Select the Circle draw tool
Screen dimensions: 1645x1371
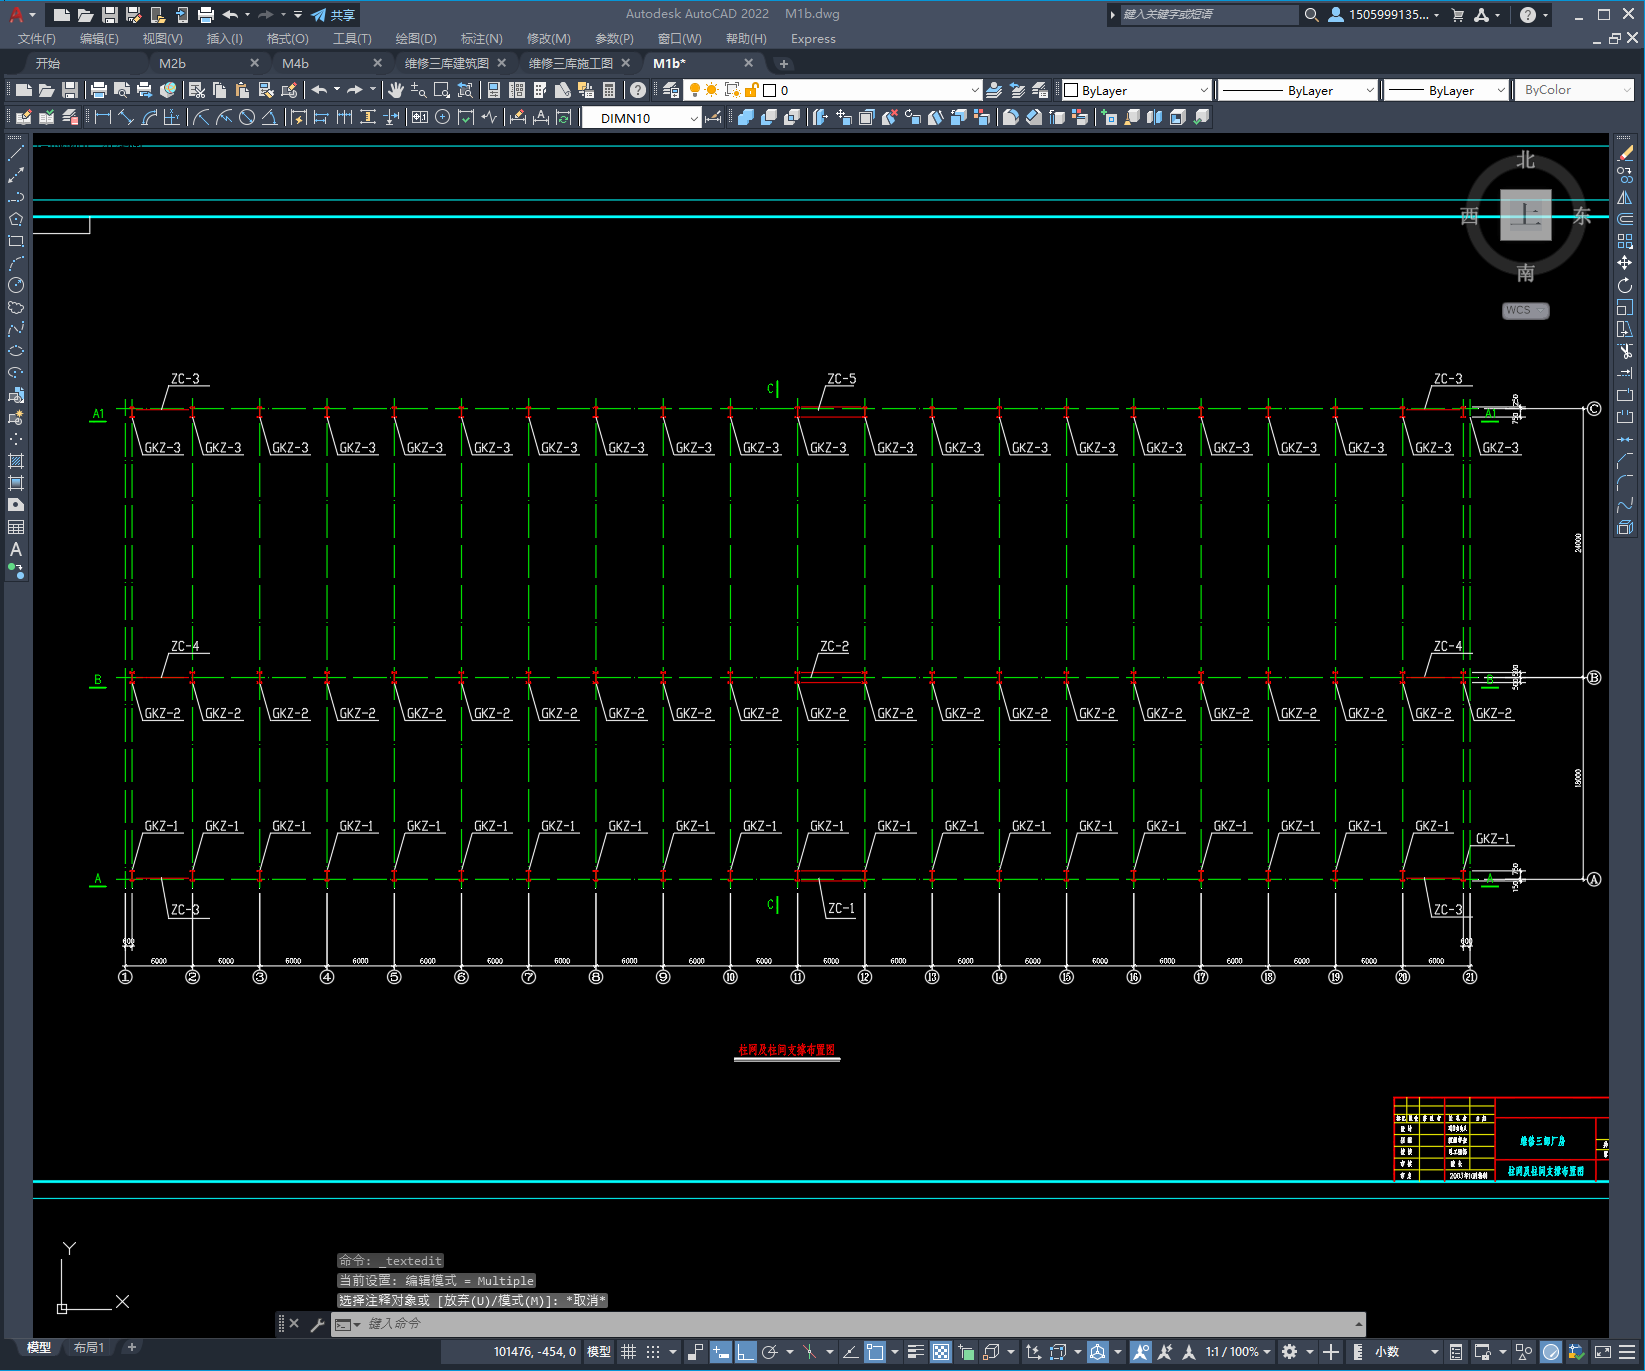coord(16,285)
